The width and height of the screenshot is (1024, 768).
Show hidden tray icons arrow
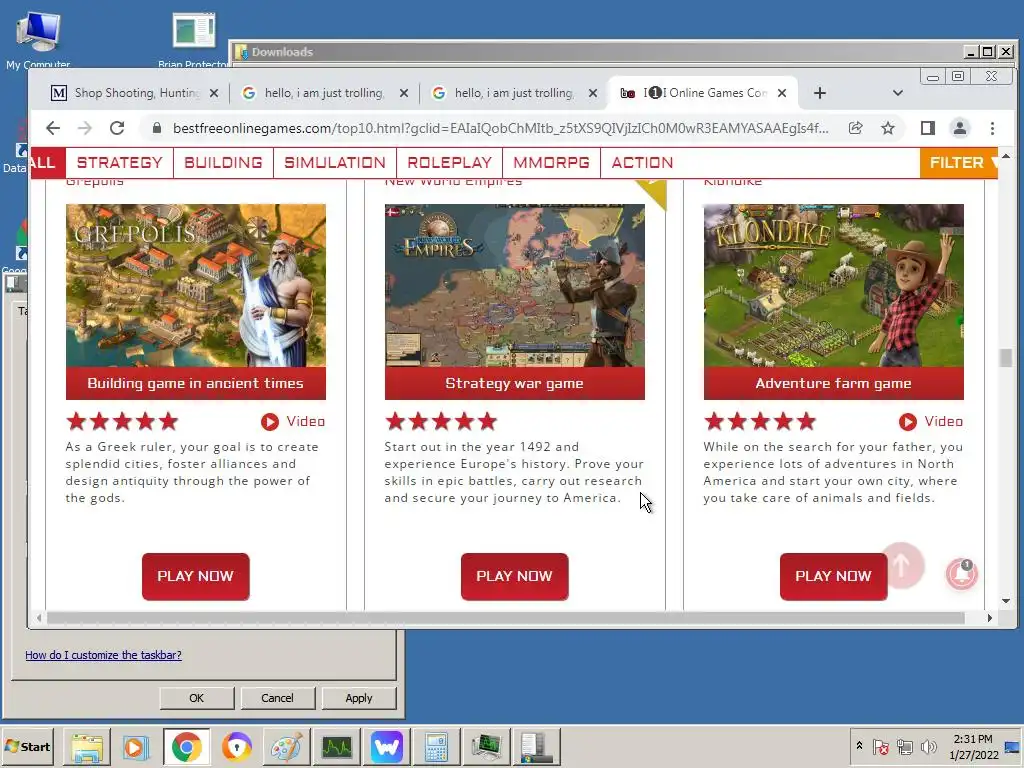pos(859,746)
